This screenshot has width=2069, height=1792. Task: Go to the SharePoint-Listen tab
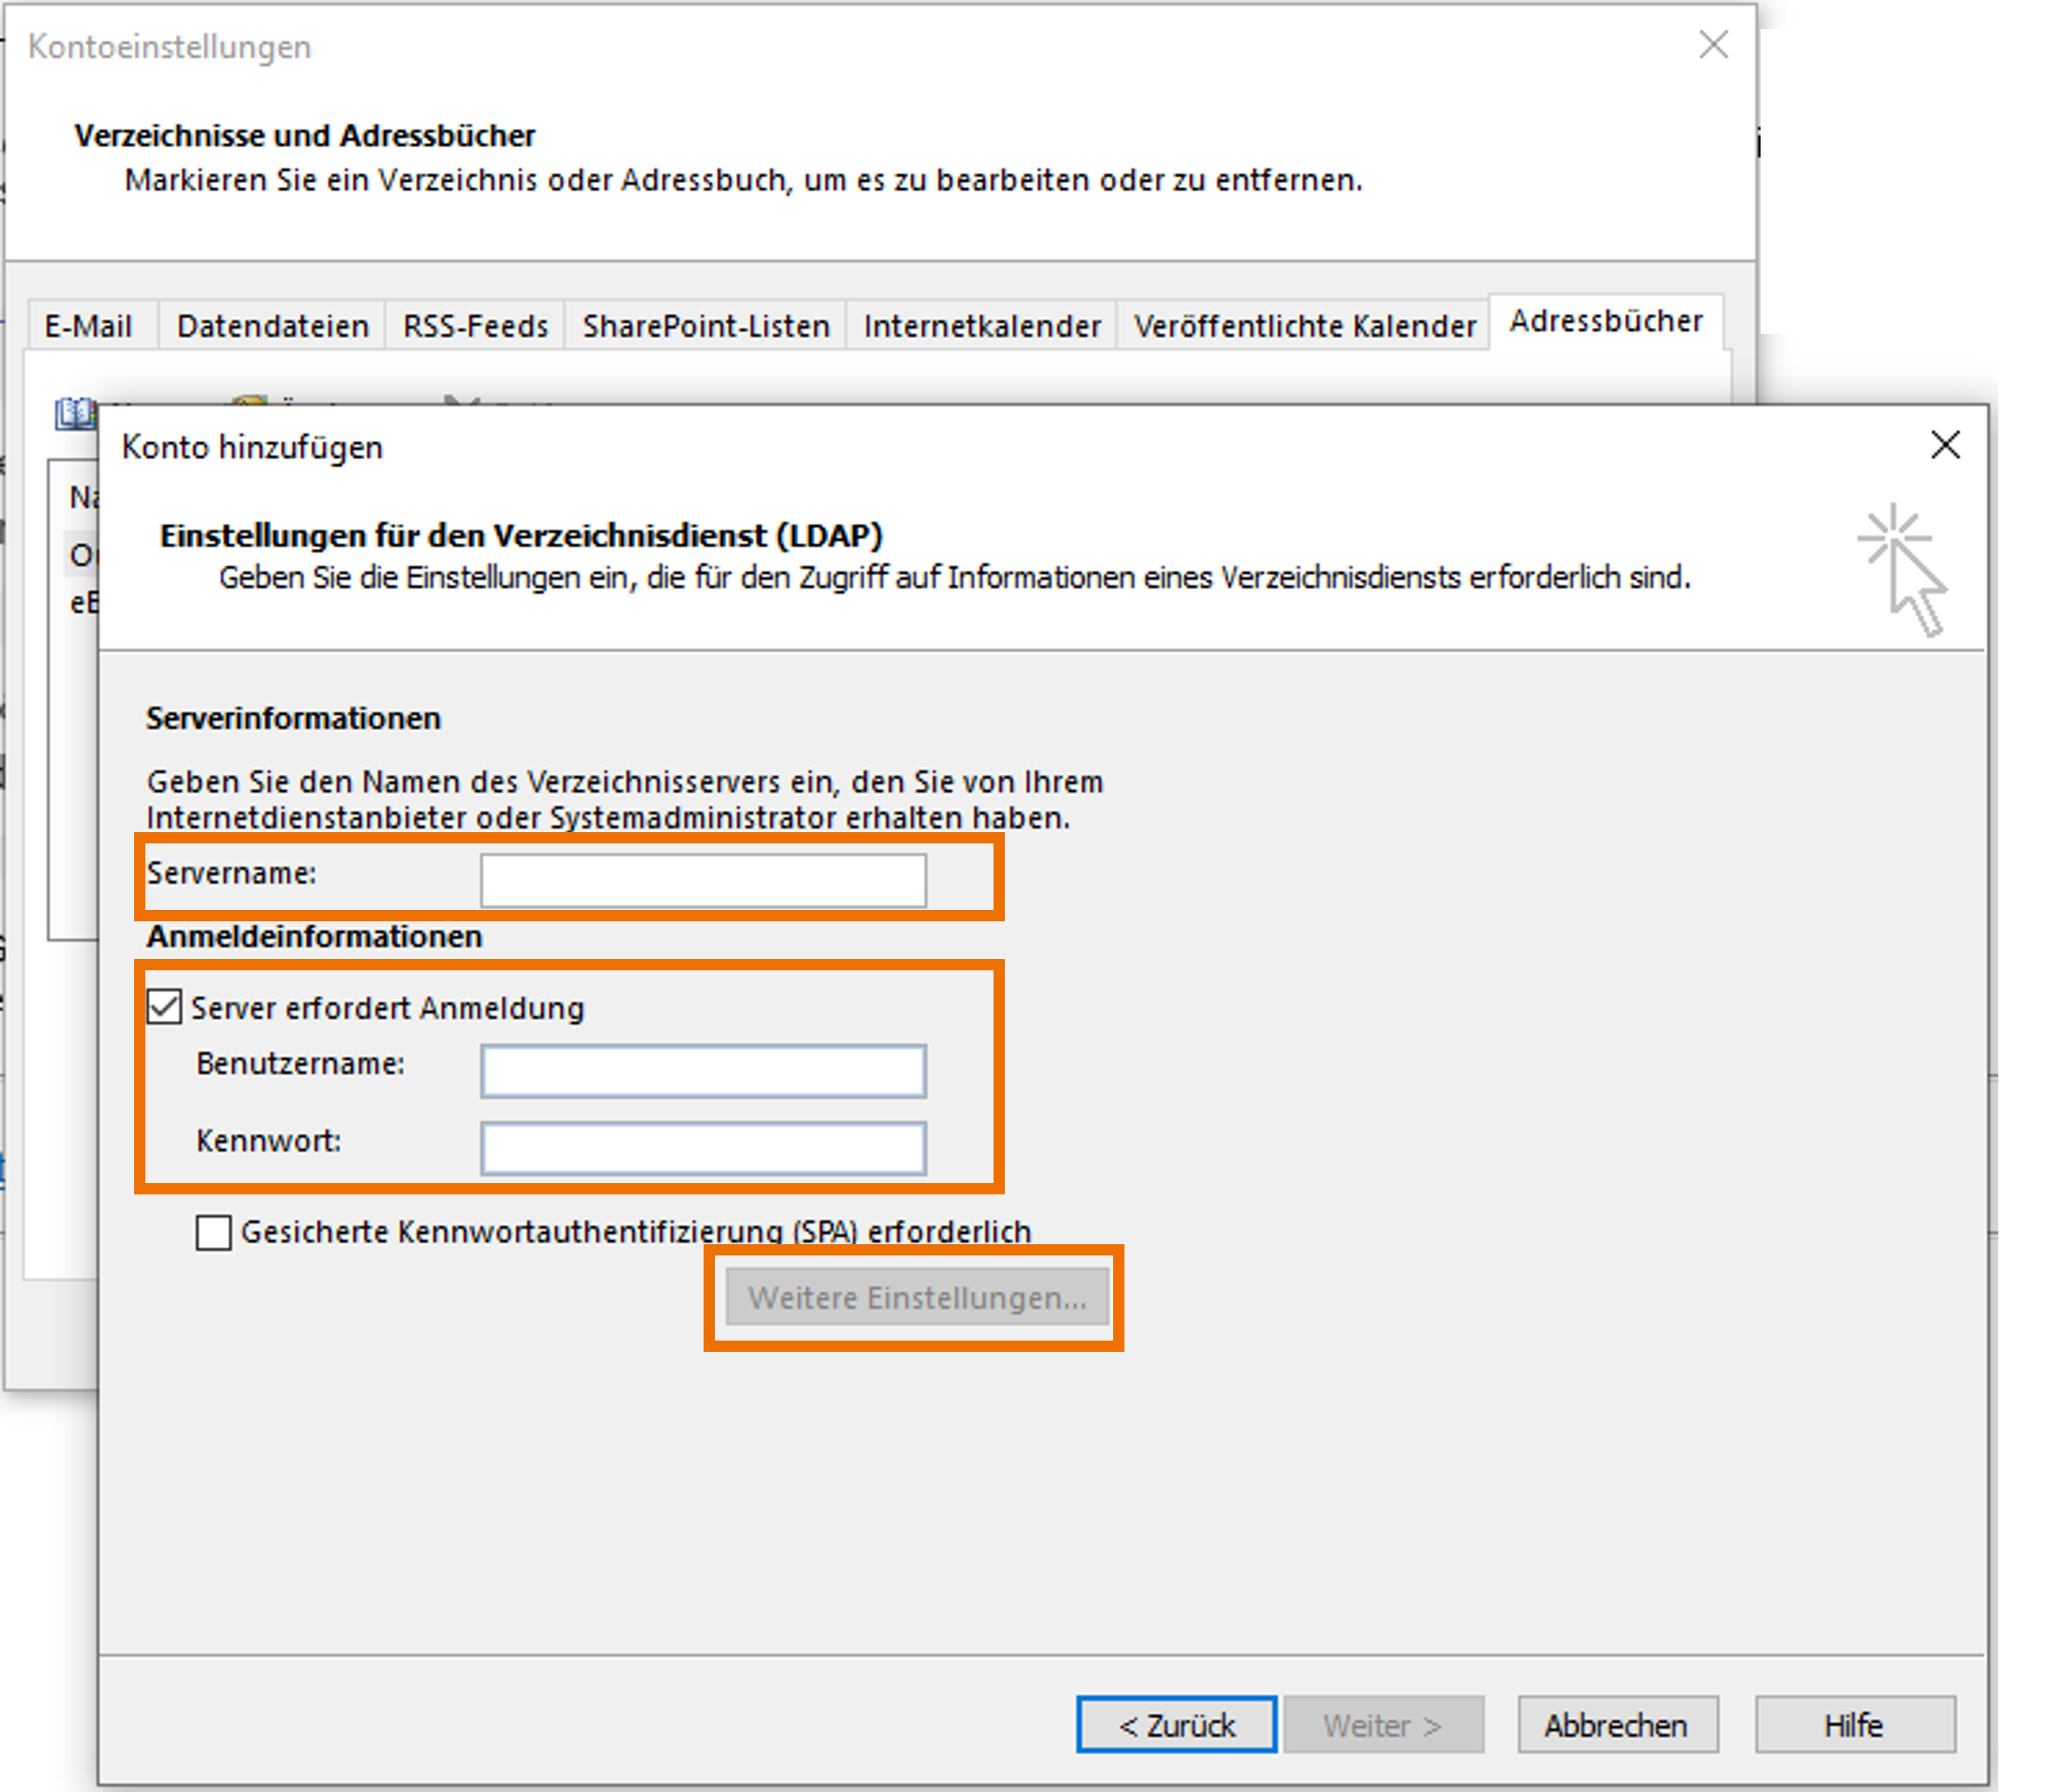(x=706, y=326)
